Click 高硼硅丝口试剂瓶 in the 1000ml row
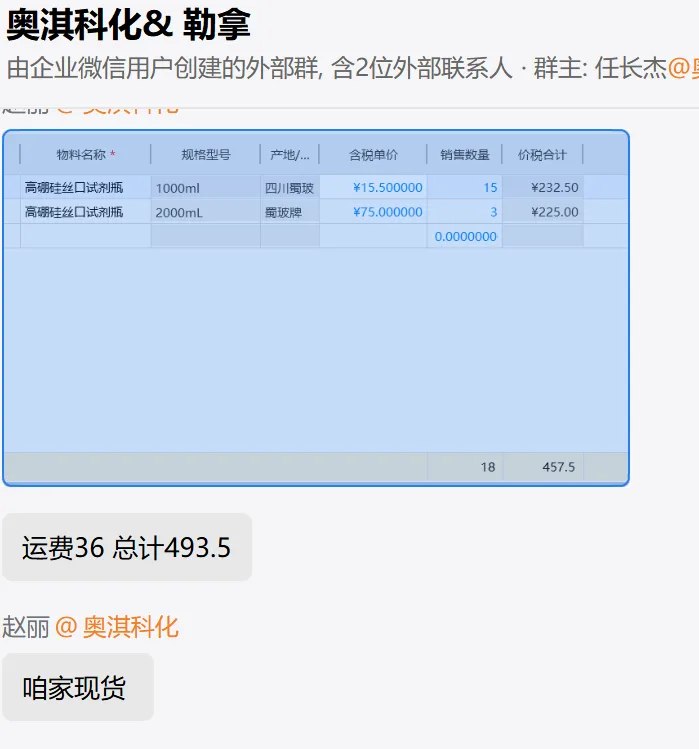This screenshot has height=749, width=699. click(86, 187)
